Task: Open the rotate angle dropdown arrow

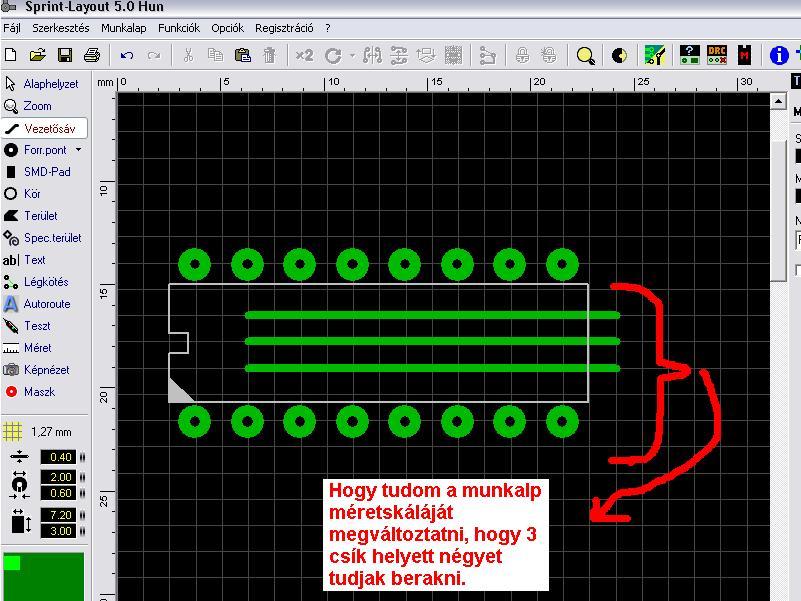Action: (352, 55)
